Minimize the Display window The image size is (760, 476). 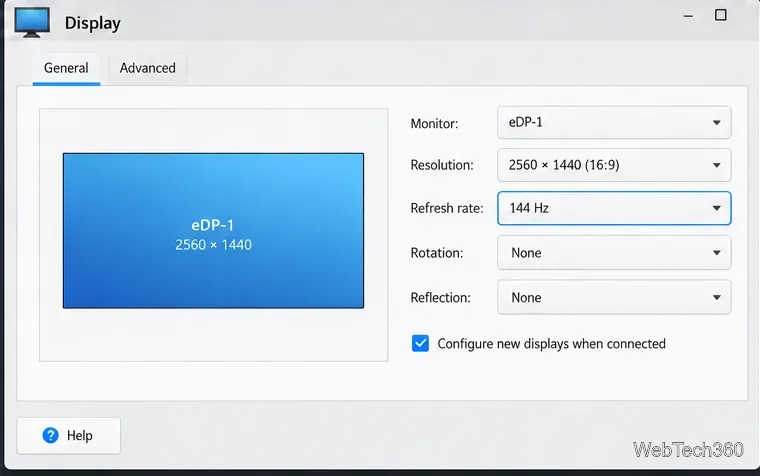688,16
